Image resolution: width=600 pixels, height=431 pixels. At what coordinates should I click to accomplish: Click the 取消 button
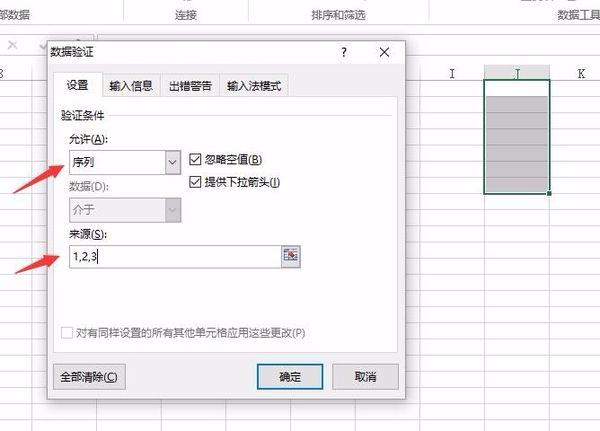coord(365,377)
